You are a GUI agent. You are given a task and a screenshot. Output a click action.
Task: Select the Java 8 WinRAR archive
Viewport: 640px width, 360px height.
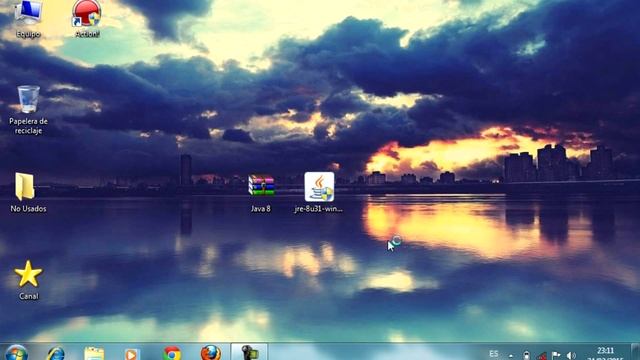[261, 193]
